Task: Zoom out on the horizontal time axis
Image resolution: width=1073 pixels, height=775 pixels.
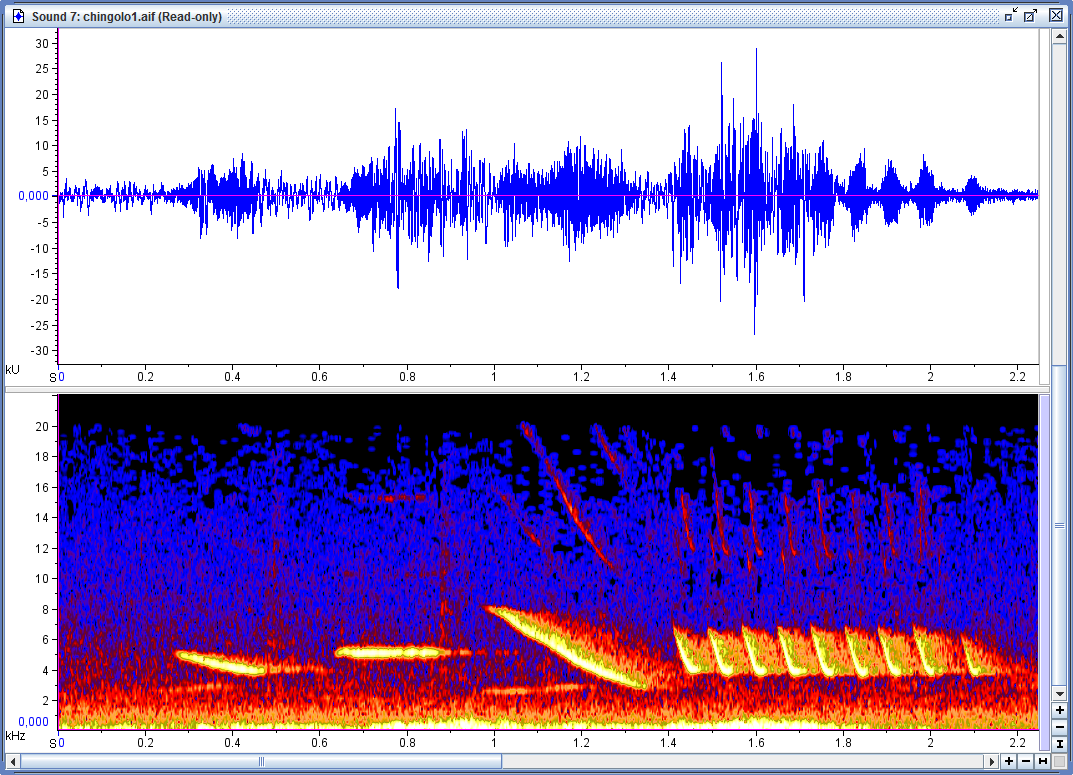Action: [1026, 762]
